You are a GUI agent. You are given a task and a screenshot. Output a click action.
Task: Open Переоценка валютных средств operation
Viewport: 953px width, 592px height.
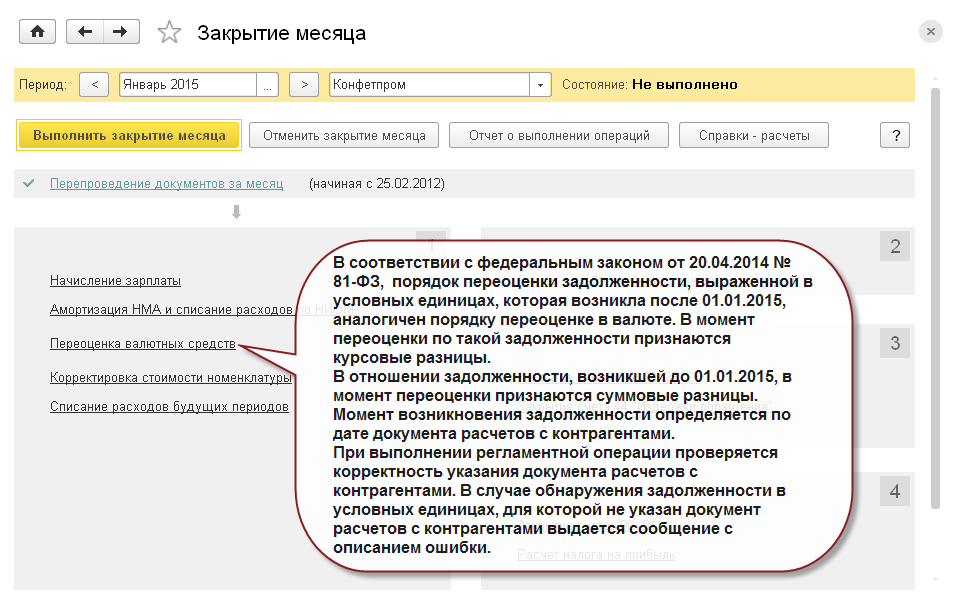point(143,343)
